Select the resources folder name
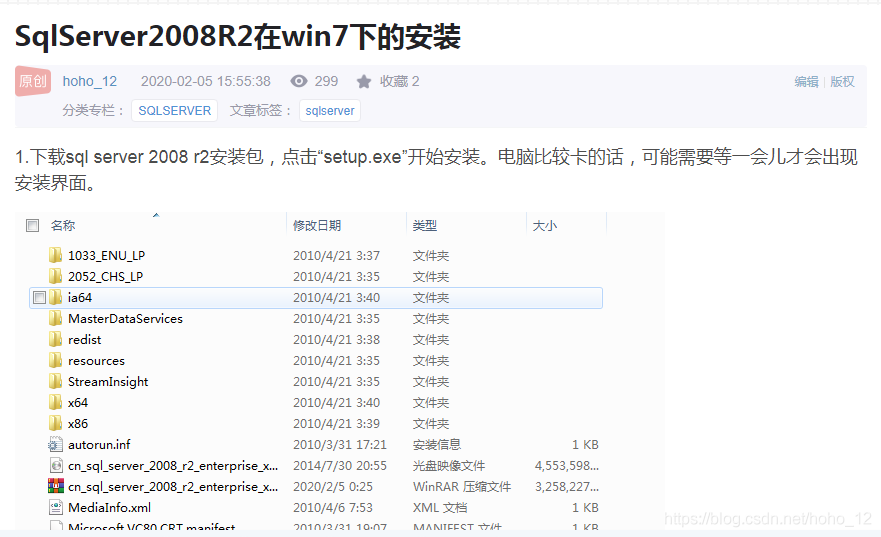Image resolution: width=881 pixels, height=537 pixels. tap(97, 361)
